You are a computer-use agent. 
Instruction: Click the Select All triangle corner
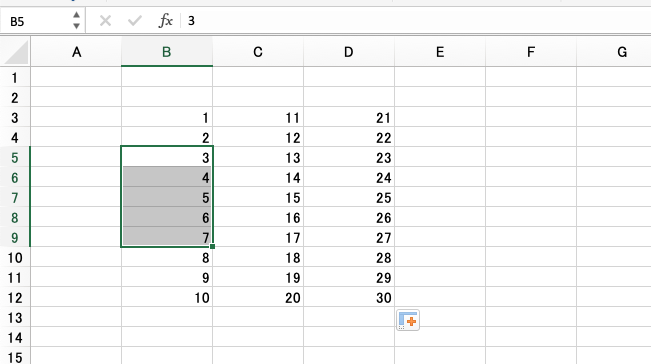click(15, 52)
